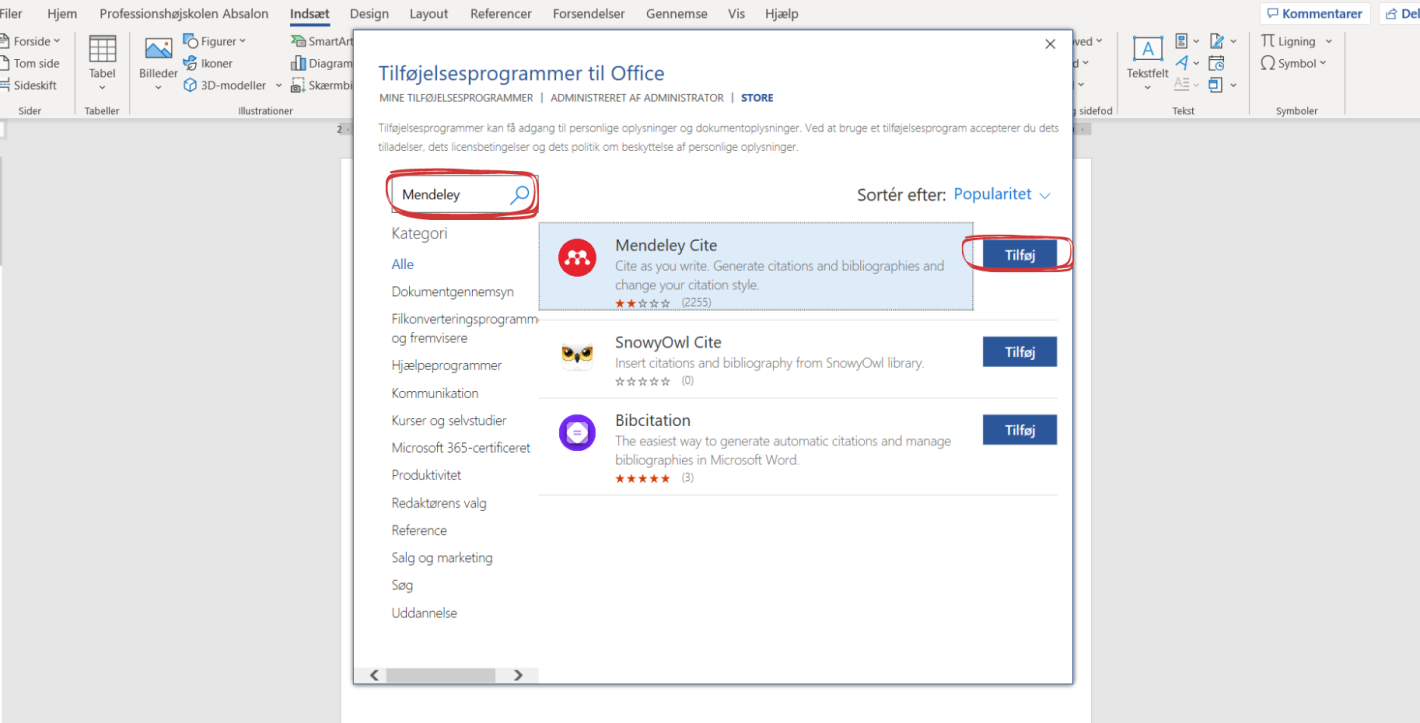The height and width of the screenshot is (723, 1420).
Task: Select MINE TILFØJELSESPROGRAMMER tab in dialog
Action: click(x=456, y=98)
